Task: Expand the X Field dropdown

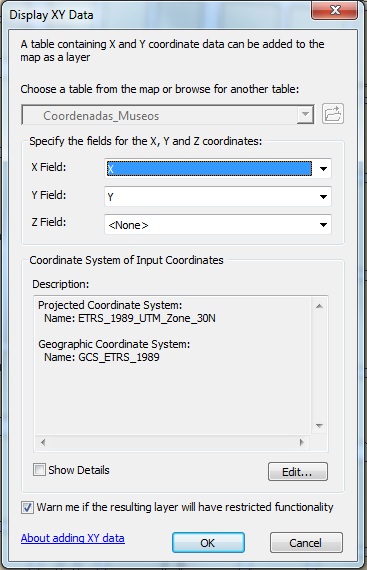Action: click(323, 169)
